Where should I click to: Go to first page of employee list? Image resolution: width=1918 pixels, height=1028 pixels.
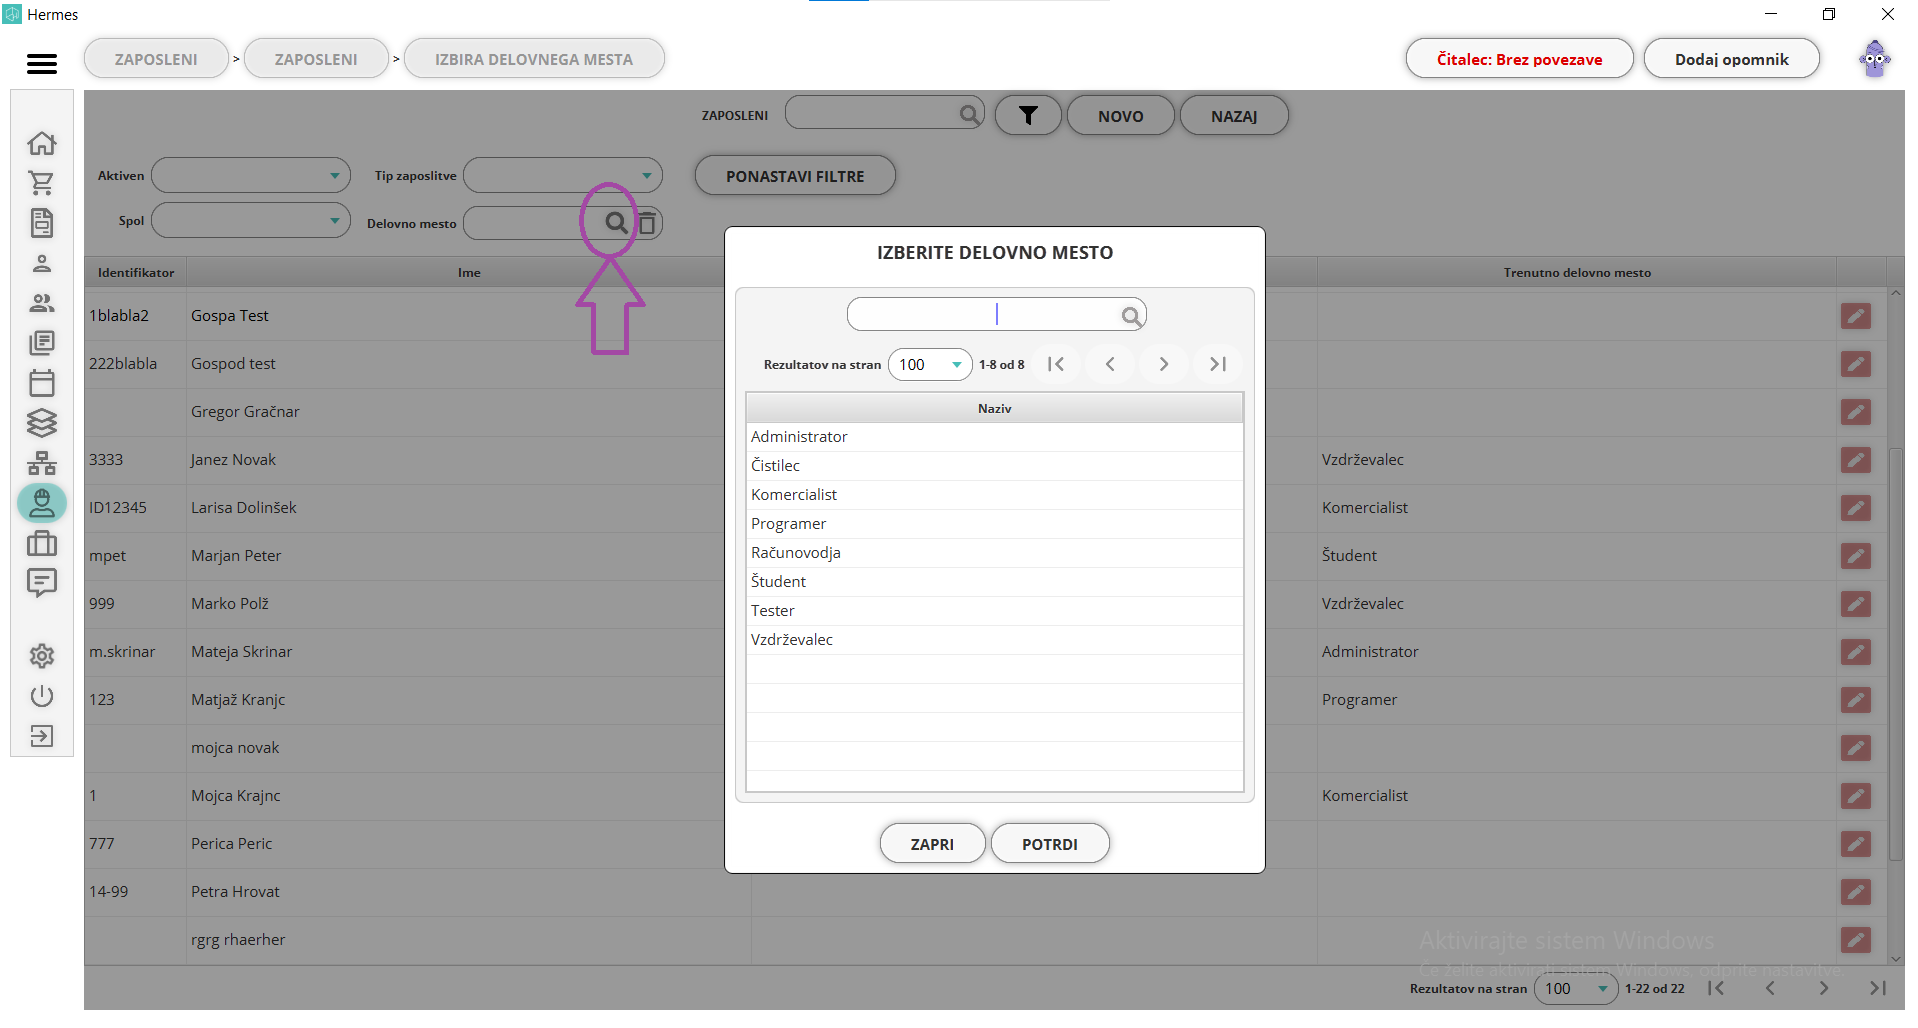[x=1716, y=988]
